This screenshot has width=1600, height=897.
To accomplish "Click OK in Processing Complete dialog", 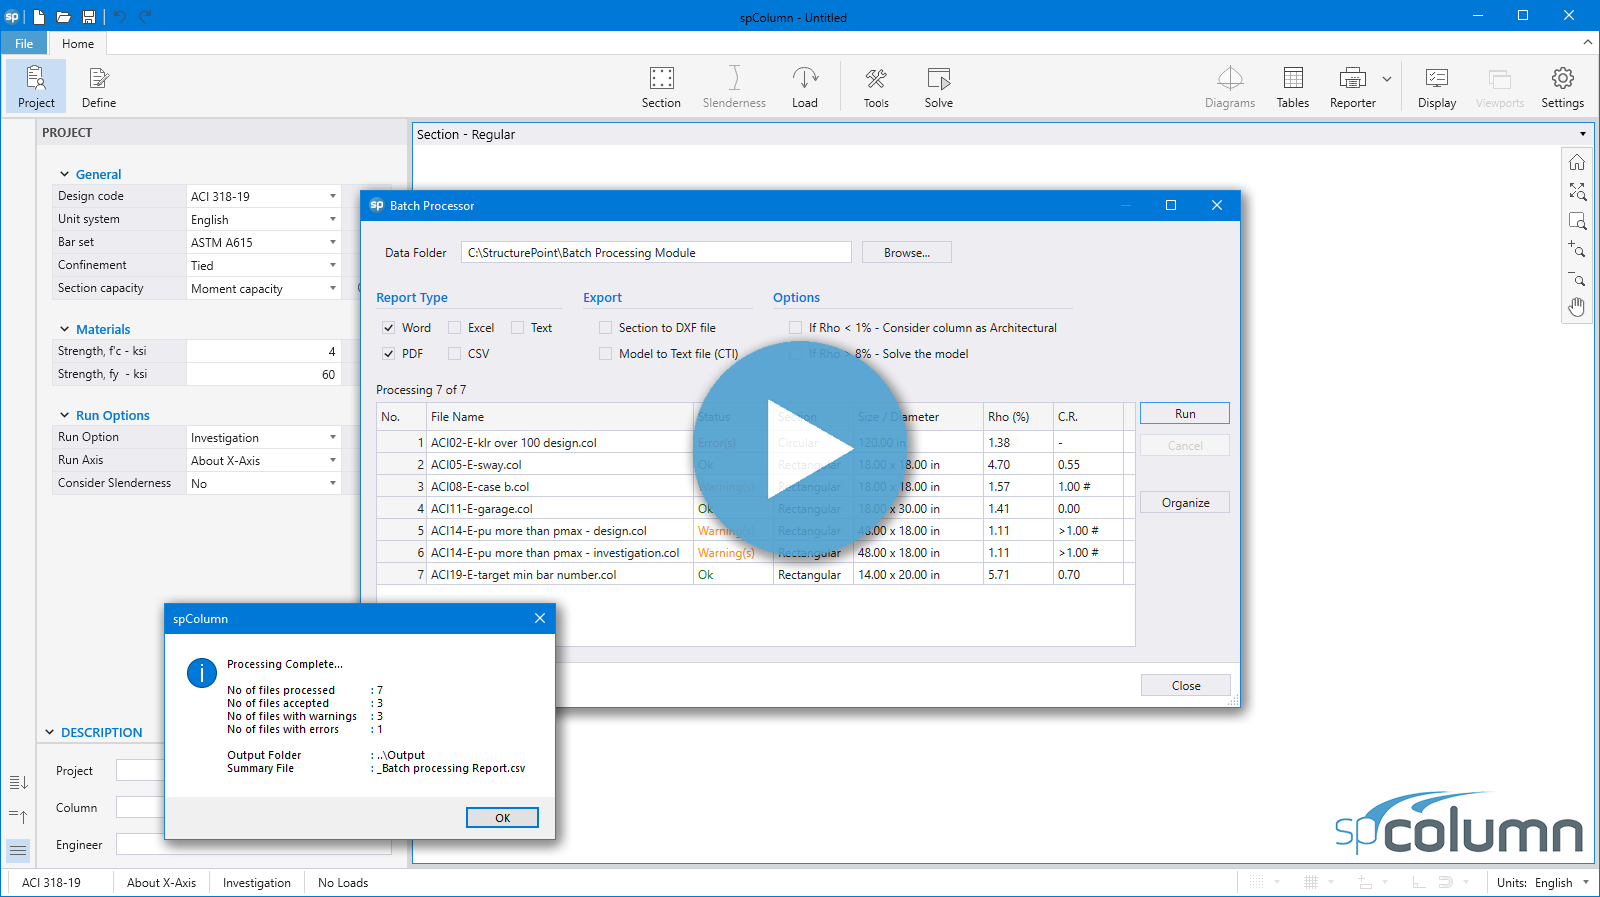I will point(502,818).
